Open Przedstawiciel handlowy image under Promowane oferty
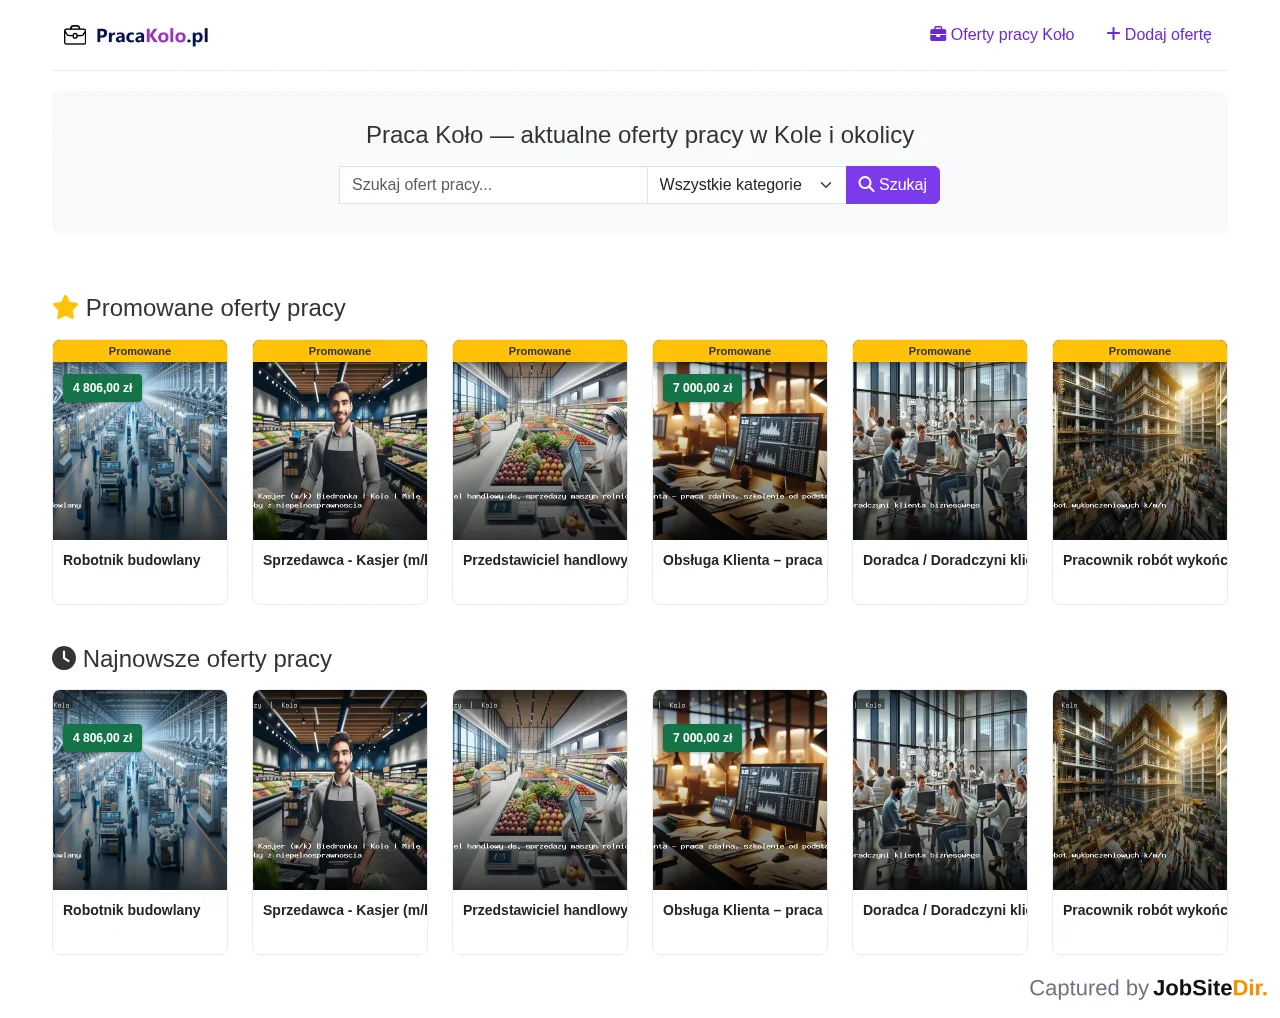Viewport: 1280px width, 1018px height. (x=540, y=451)
